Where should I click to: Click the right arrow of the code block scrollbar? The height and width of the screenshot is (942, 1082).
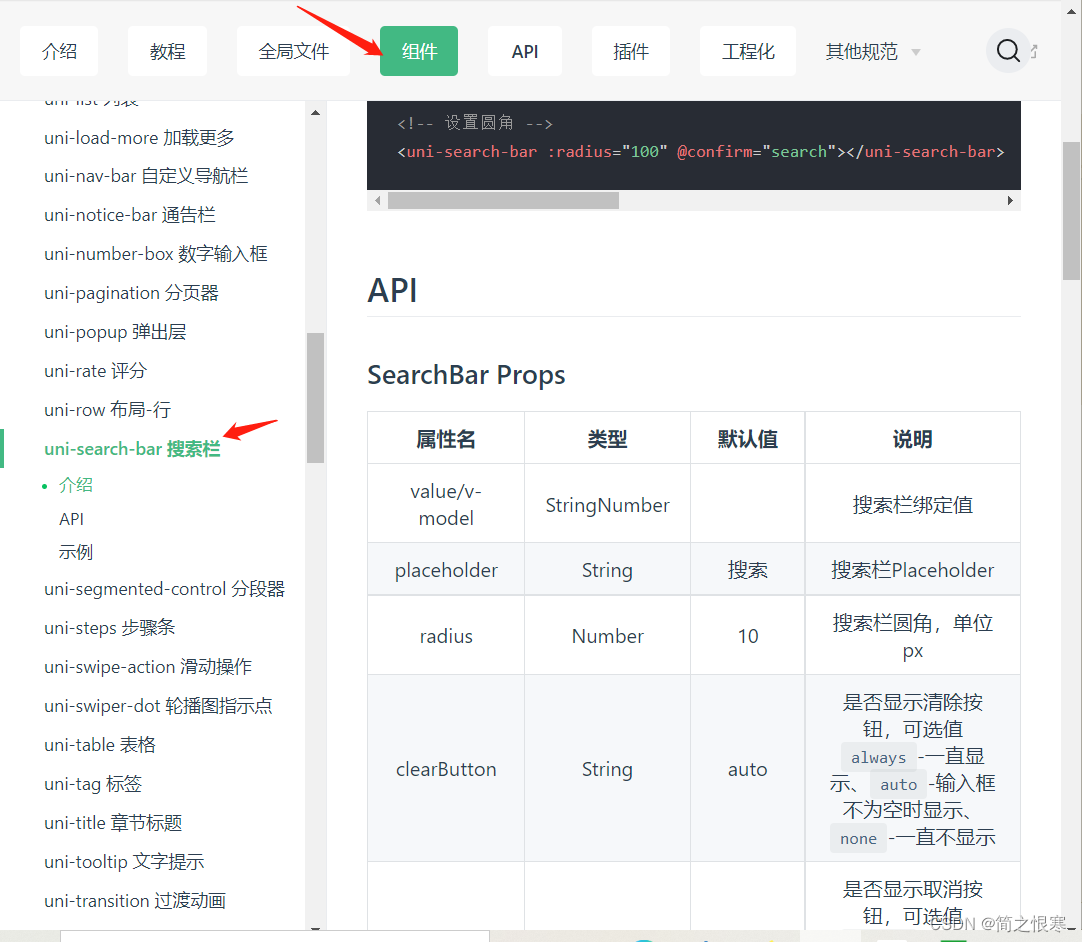coord(1010,200)
